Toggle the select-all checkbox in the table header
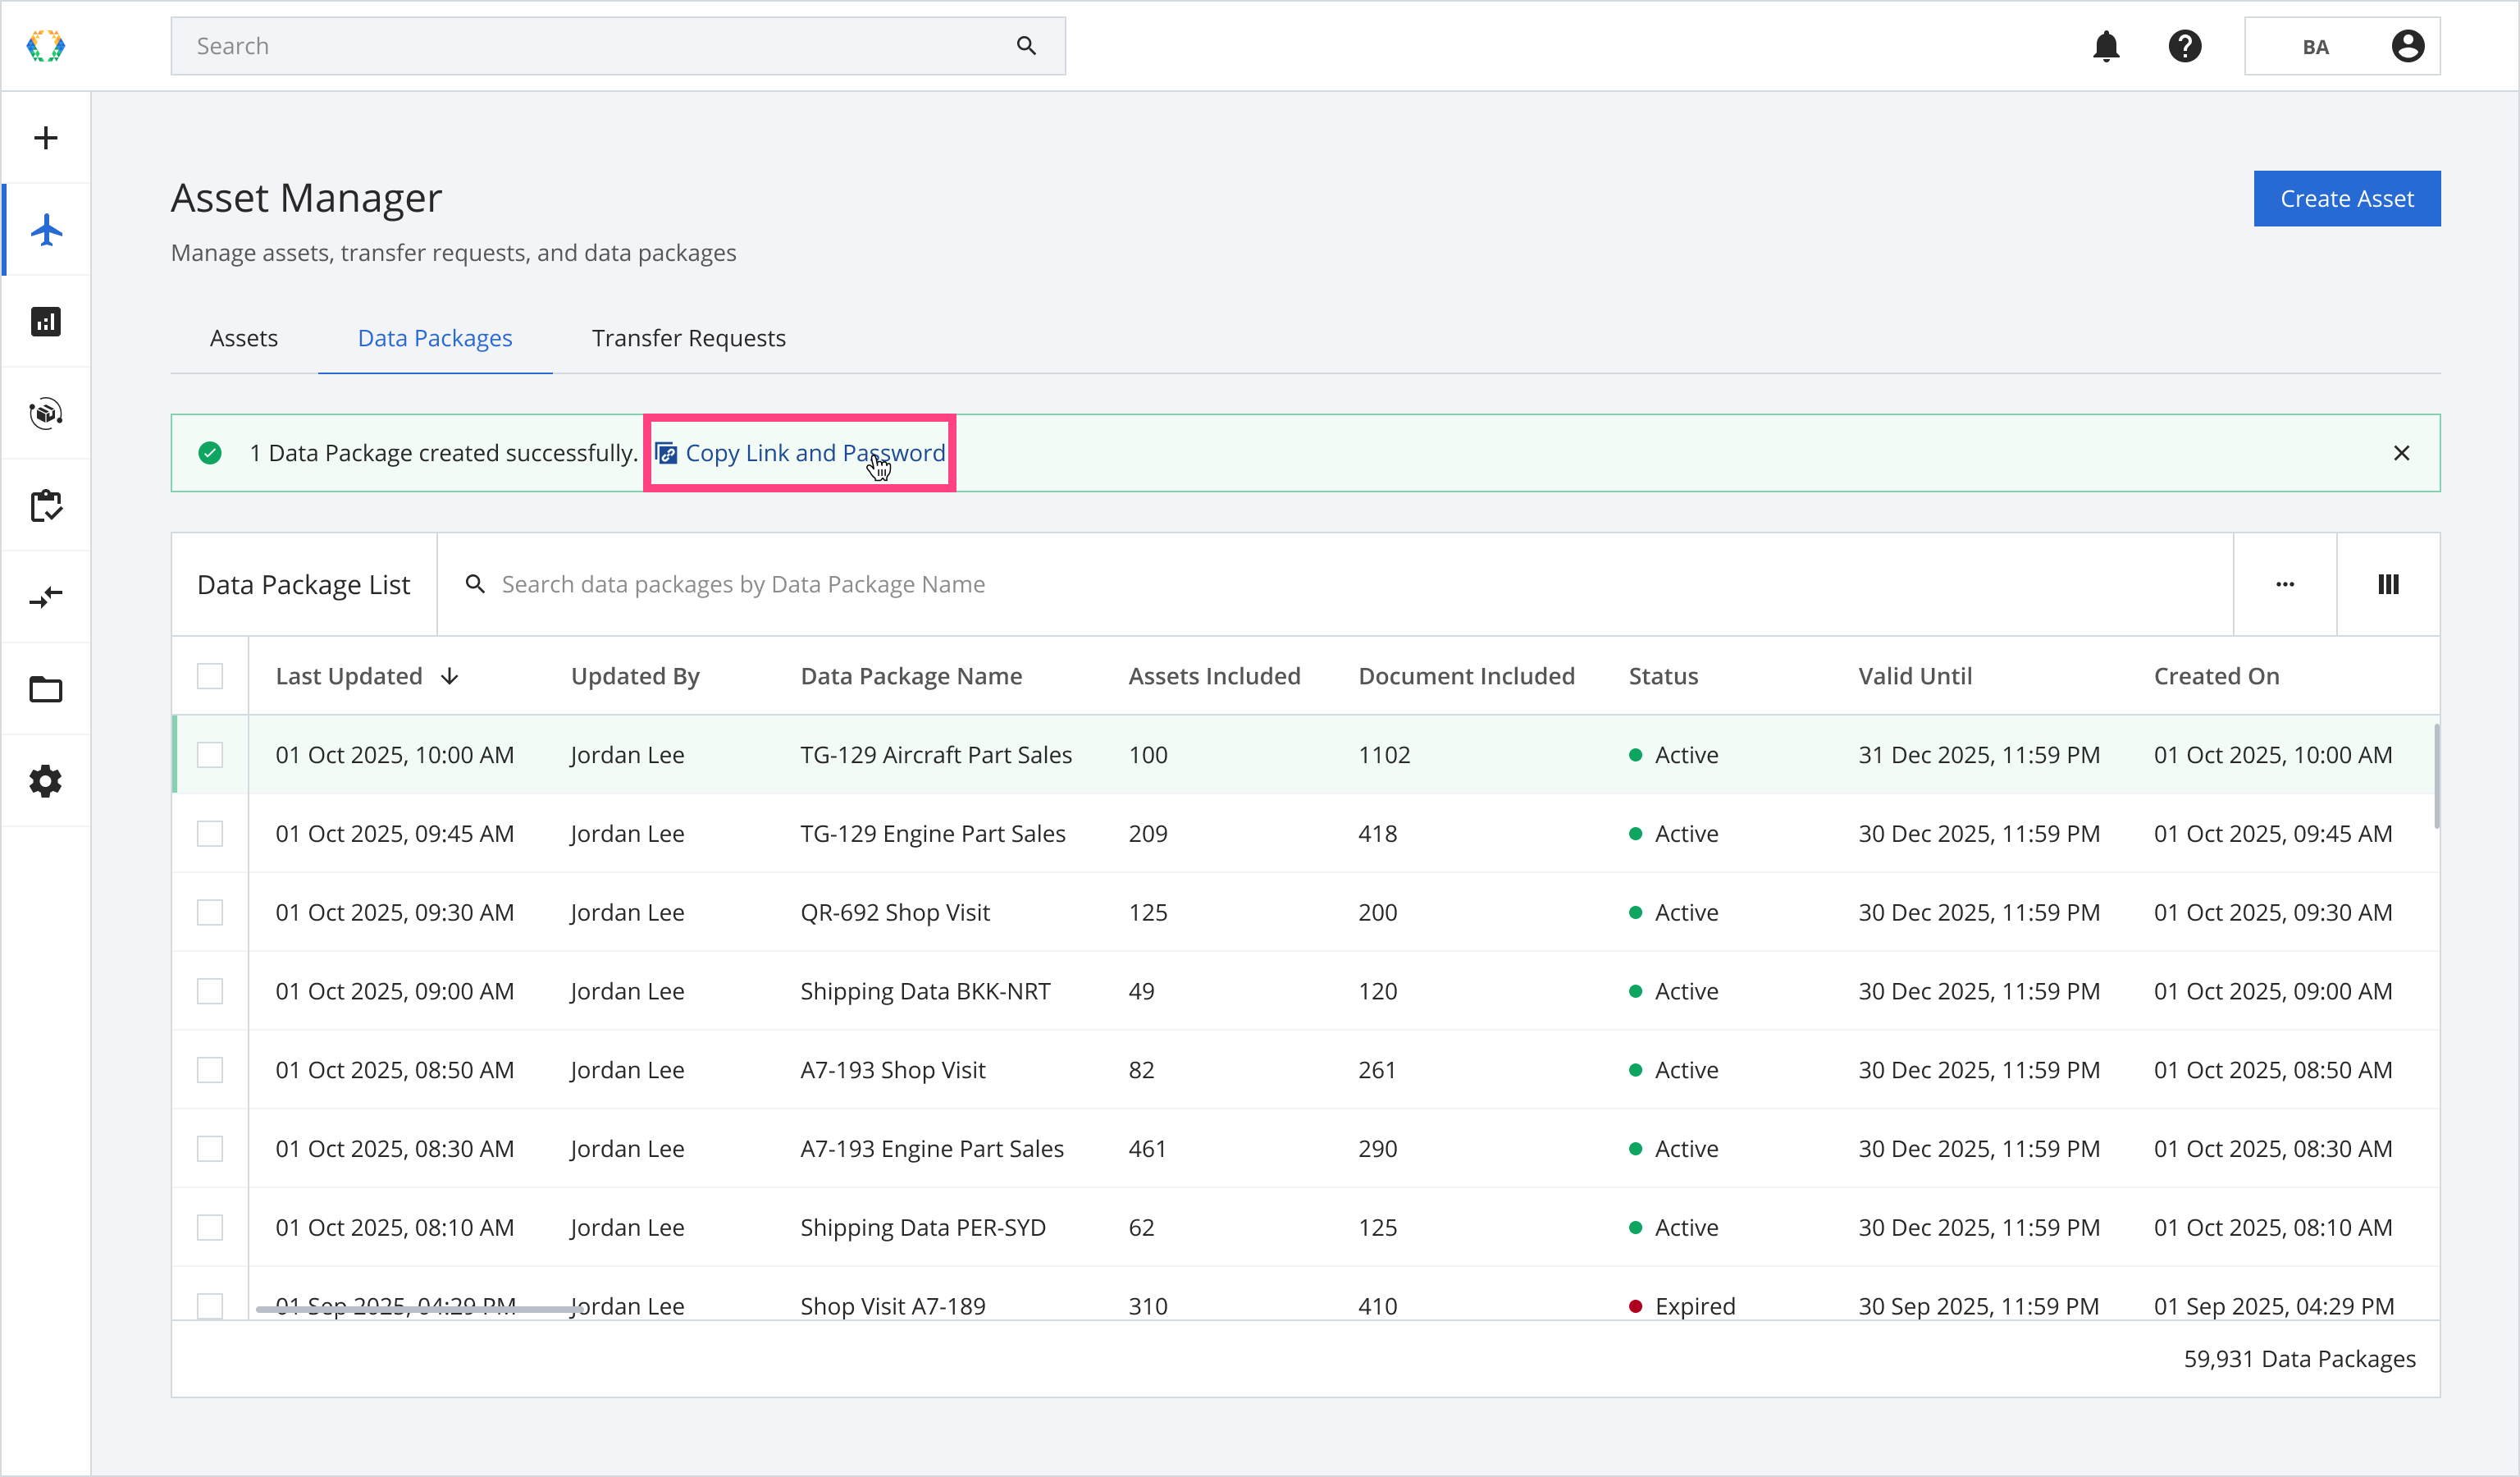 [x=210, y=676]
